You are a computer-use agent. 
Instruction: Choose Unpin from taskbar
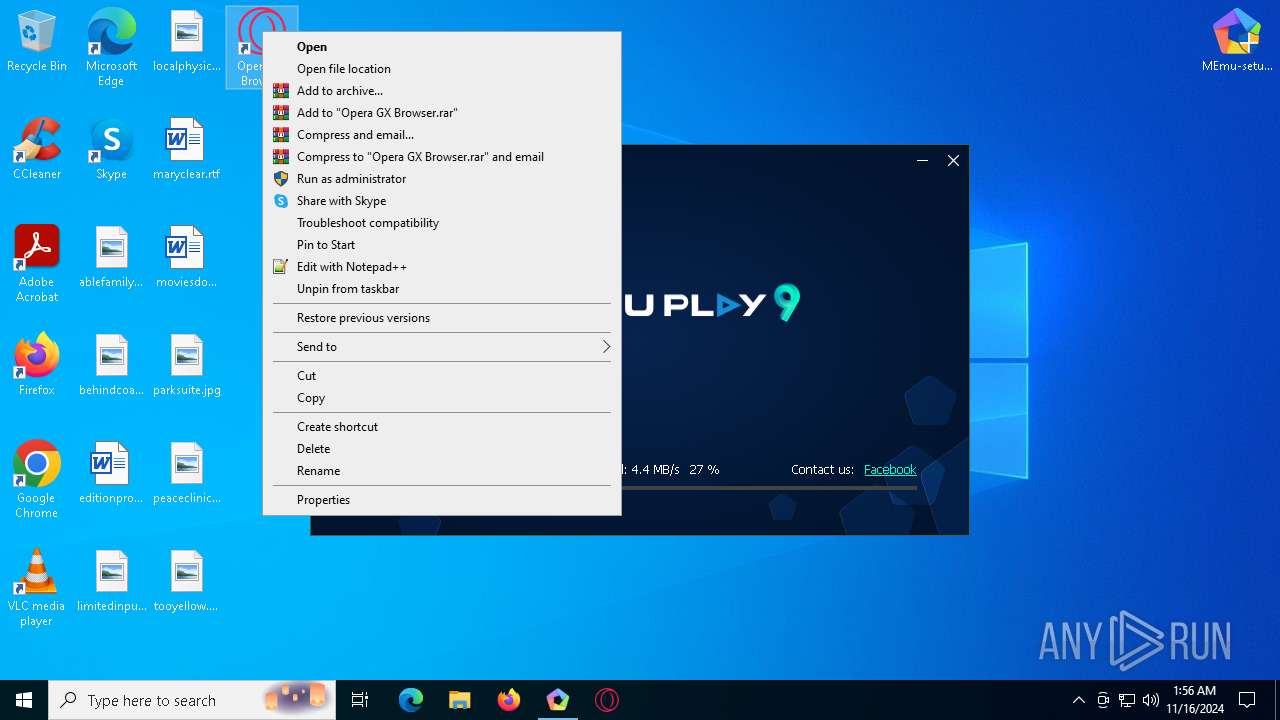441,289
